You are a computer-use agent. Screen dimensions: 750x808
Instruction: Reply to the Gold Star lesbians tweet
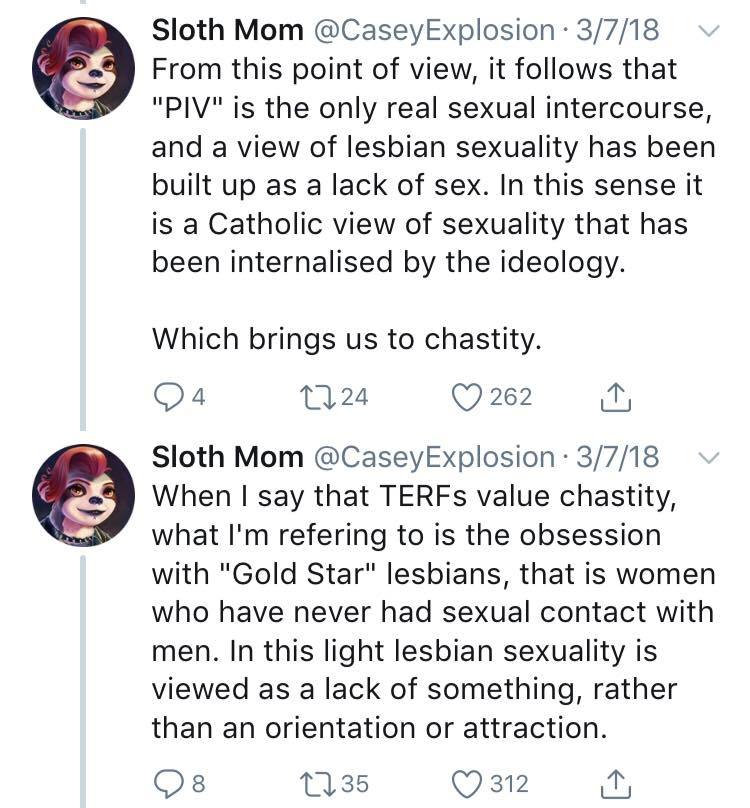[168, 784]
